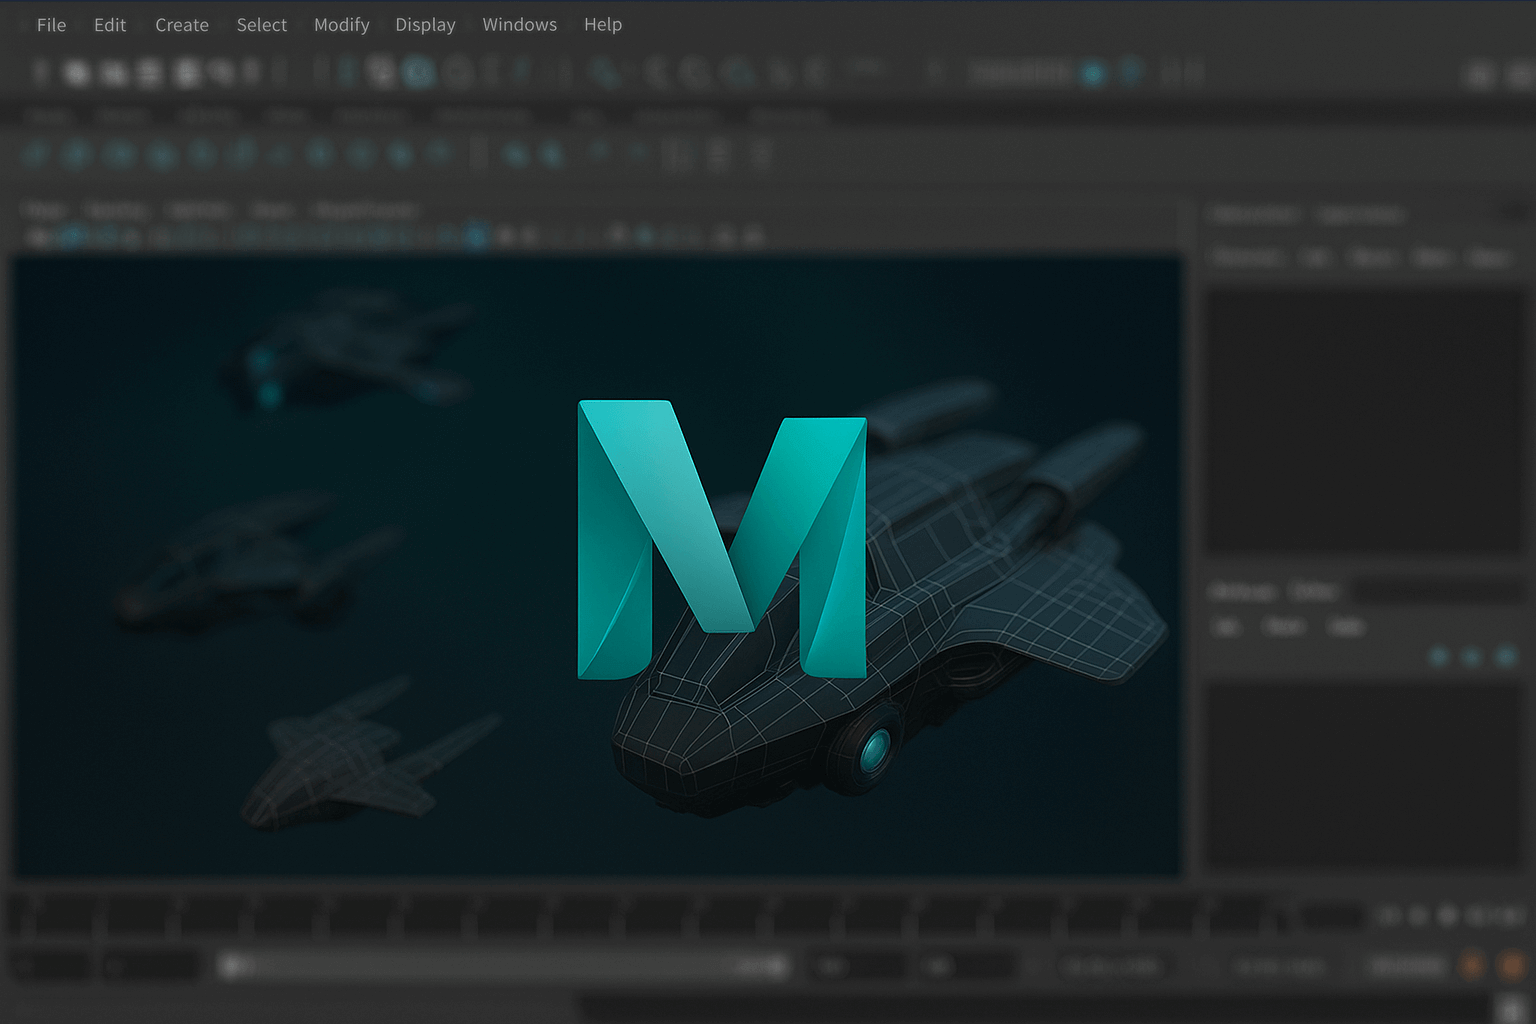Open the Shading dropdown above the viewport
Viewport: 1536px width, 1024px height.
tap(117, 211)
